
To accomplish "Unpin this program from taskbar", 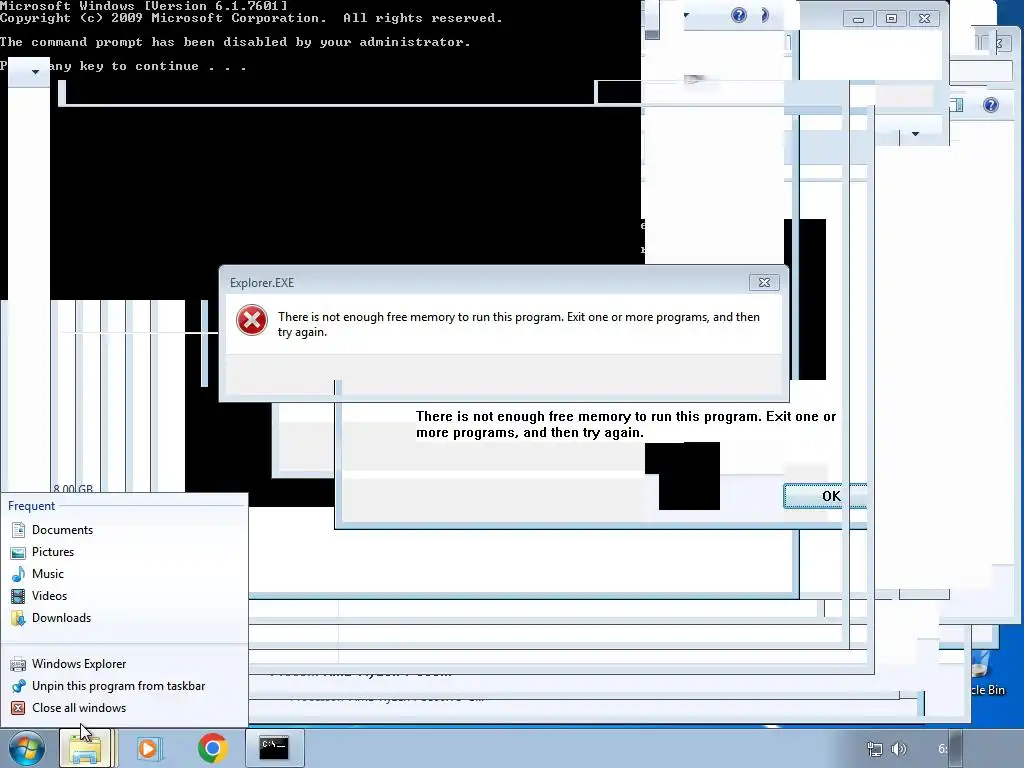I will tap(118, 686).
